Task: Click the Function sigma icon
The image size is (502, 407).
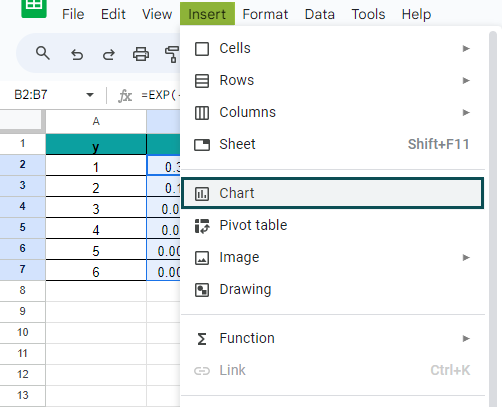Action: click(202, 339)
